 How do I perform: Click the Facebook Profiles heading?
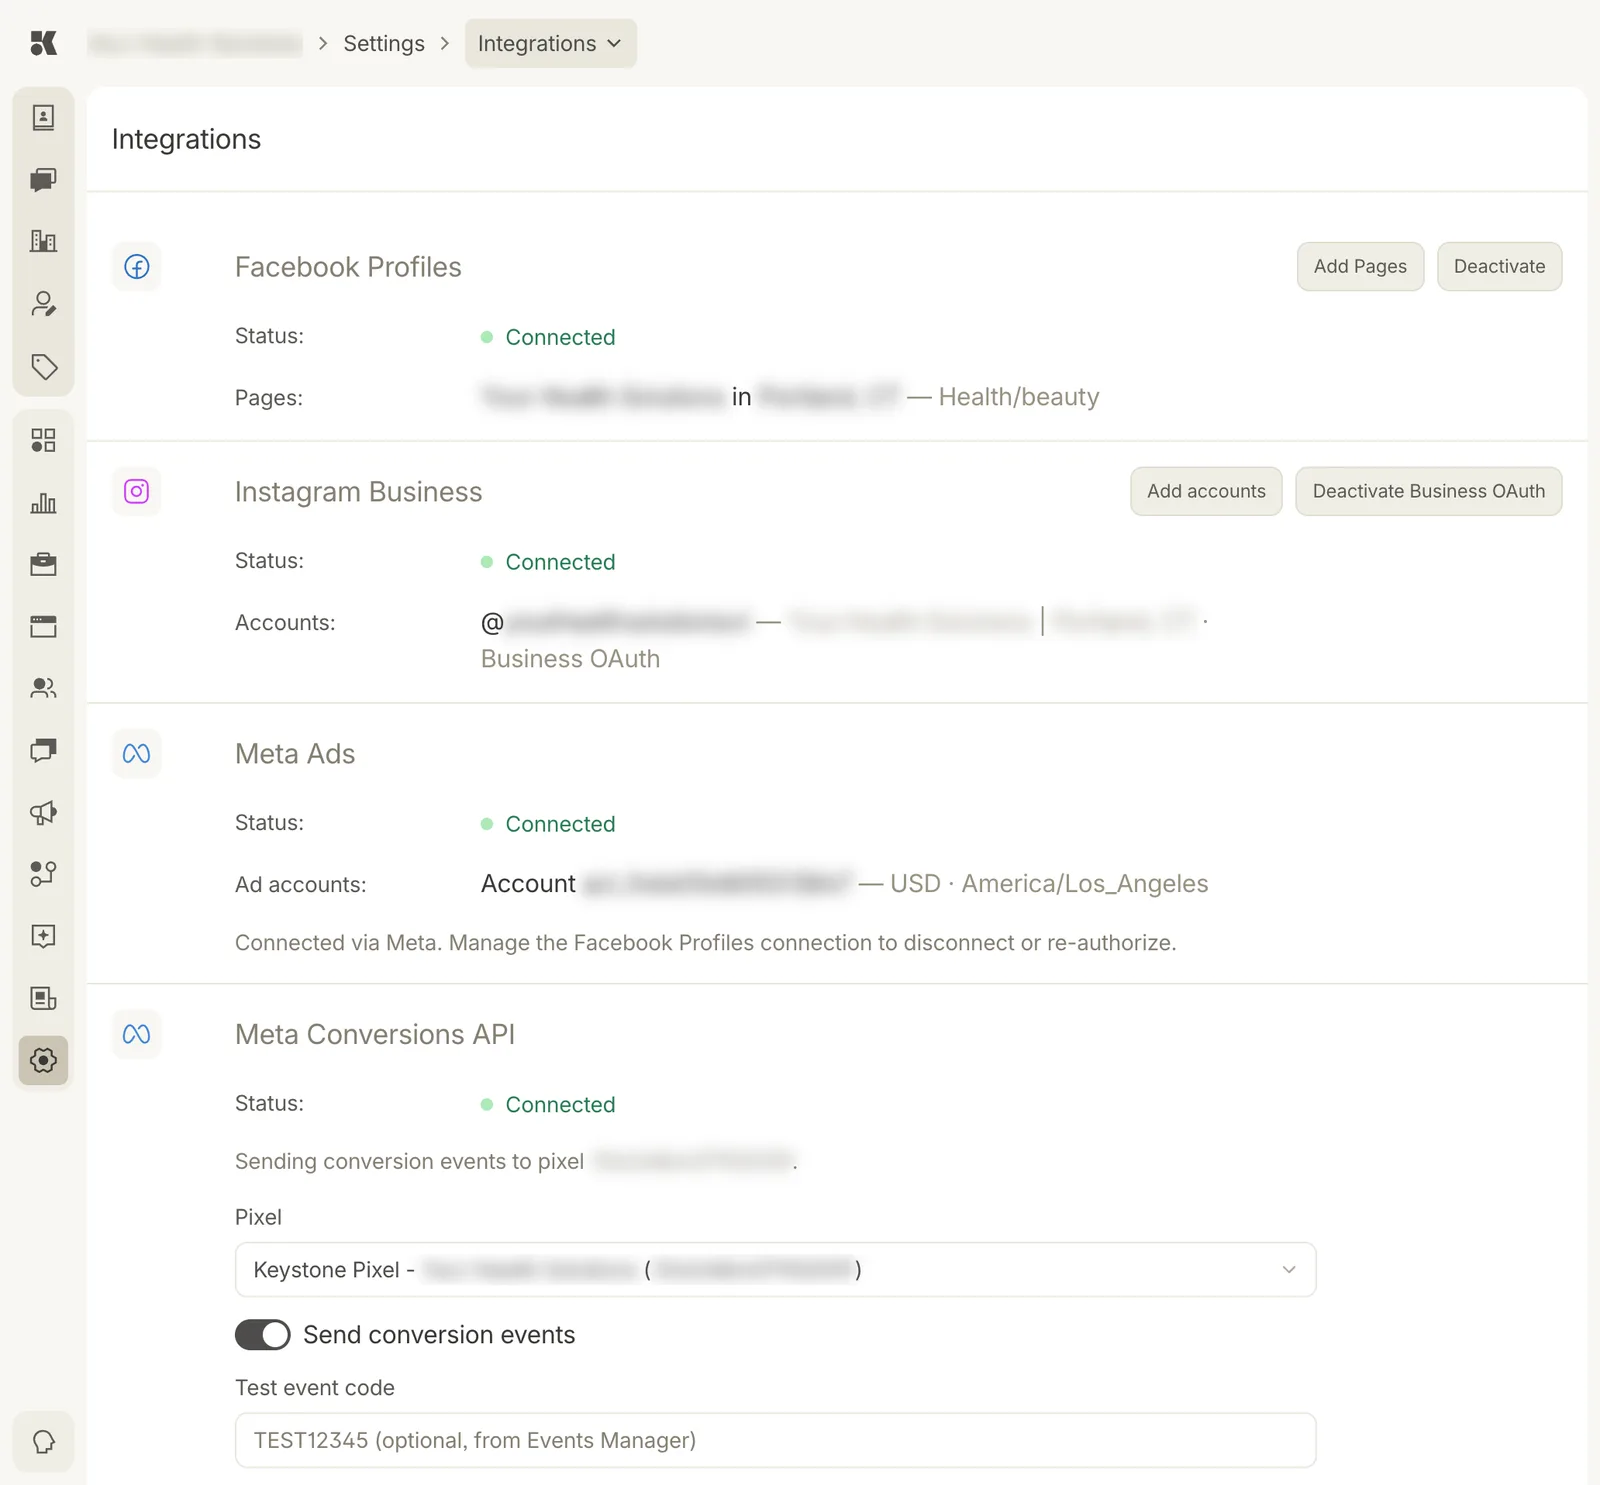pos(348,267)
